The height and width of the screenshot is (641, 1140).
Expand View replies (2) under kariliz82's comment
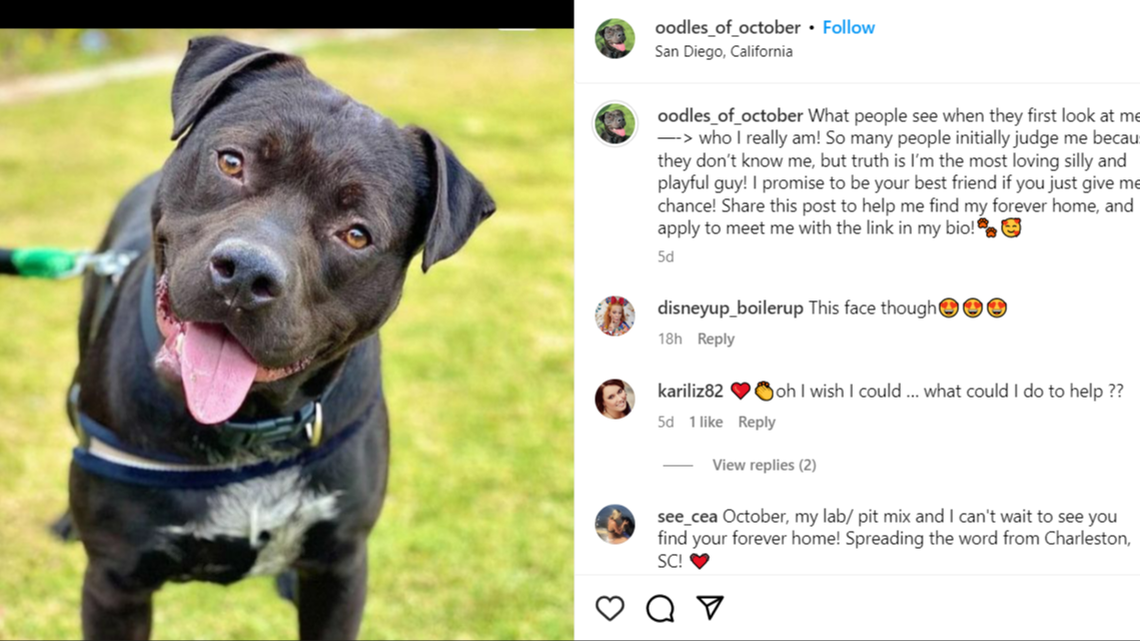pos(764,464)
